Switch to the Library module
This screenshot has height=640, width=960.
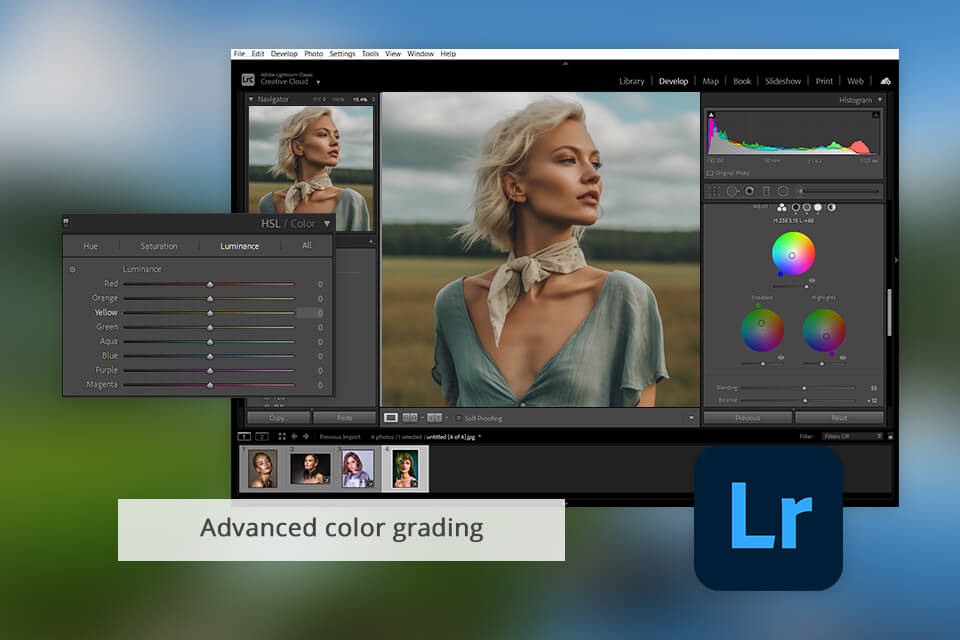click(631, 81)
